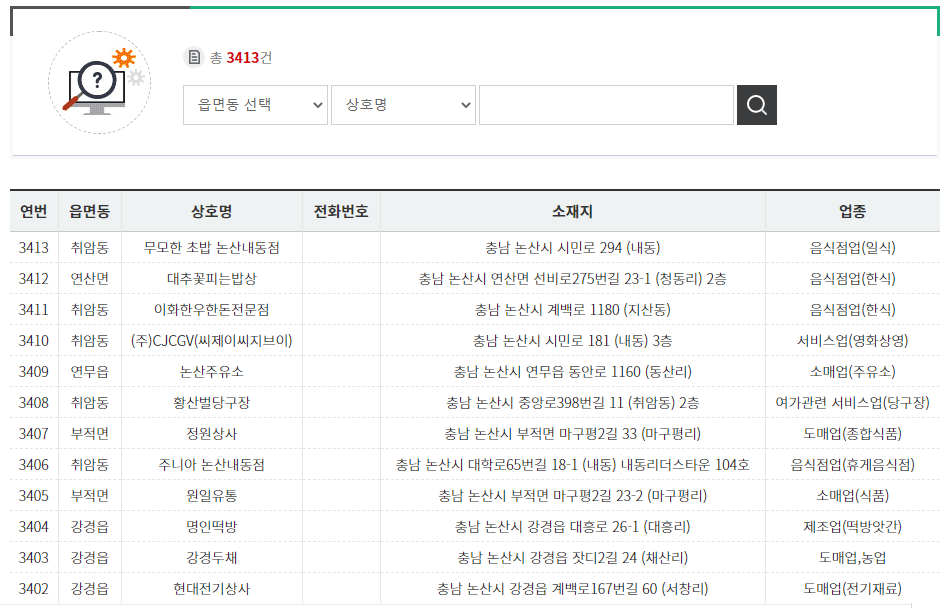Click row number 3408
Screen dimensions: 949x608
click(x=34, y=403)
